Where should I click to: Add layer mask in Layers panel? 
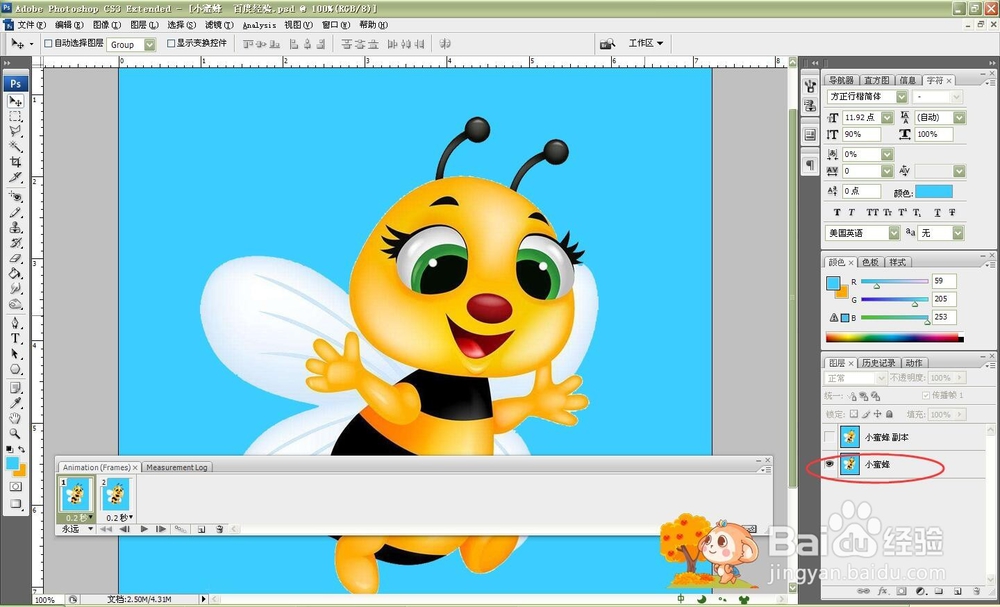[x=901, y=592]
